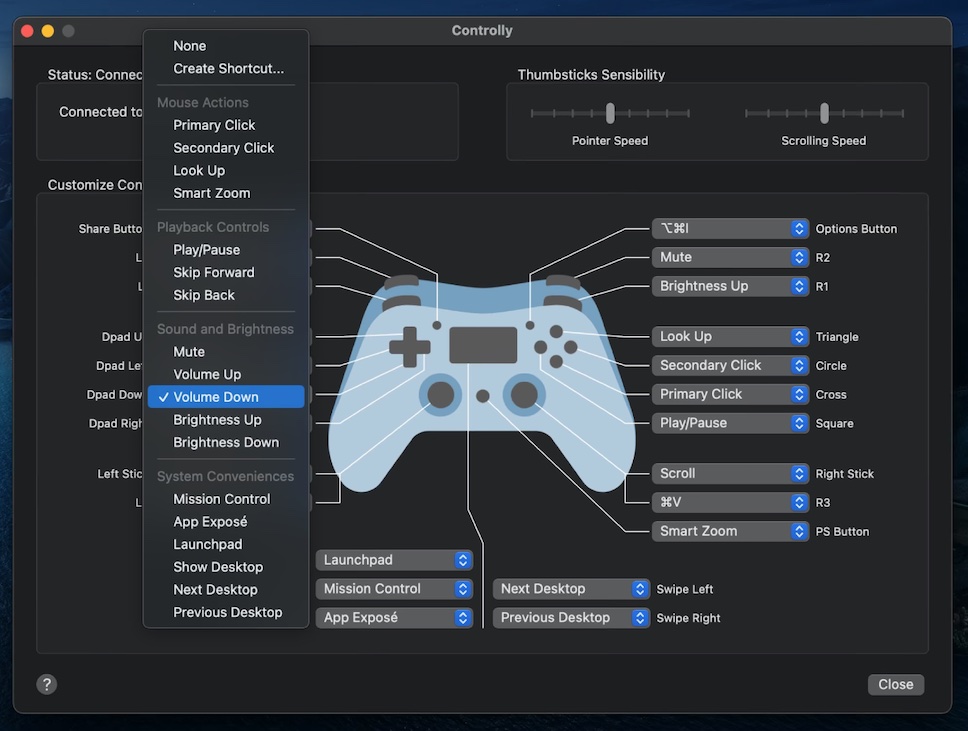Click the PS button on the controller diagram
The width and height of the screenshot is (968, 731).
(483, 396)
